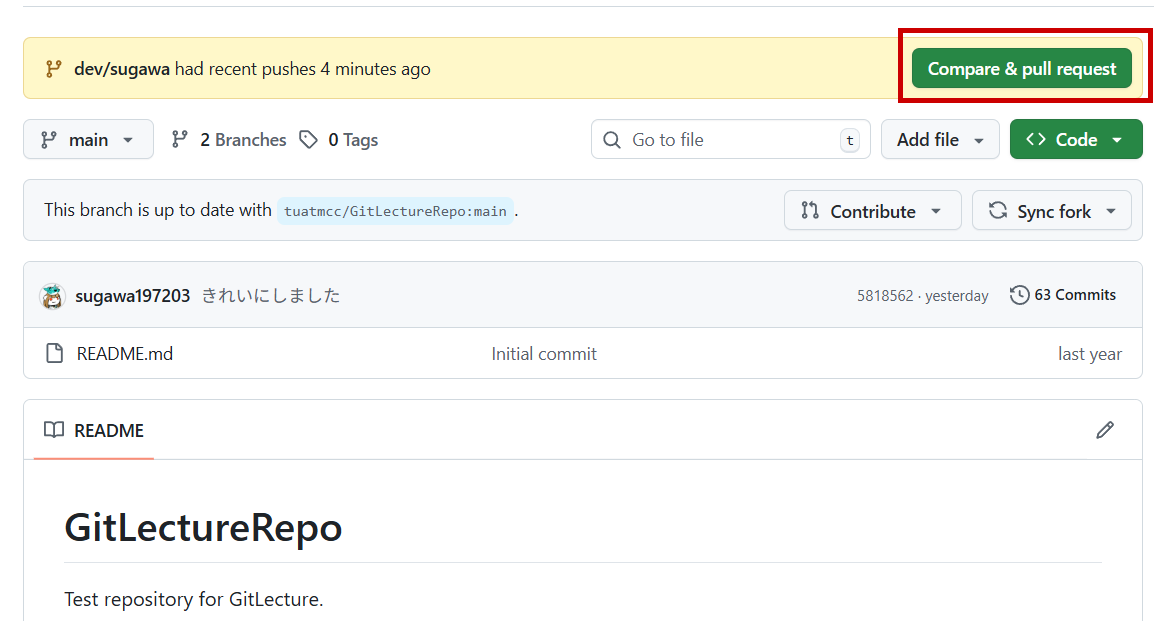Select the README tab
The image size is (1154, 621).
(x=94, y=431)
